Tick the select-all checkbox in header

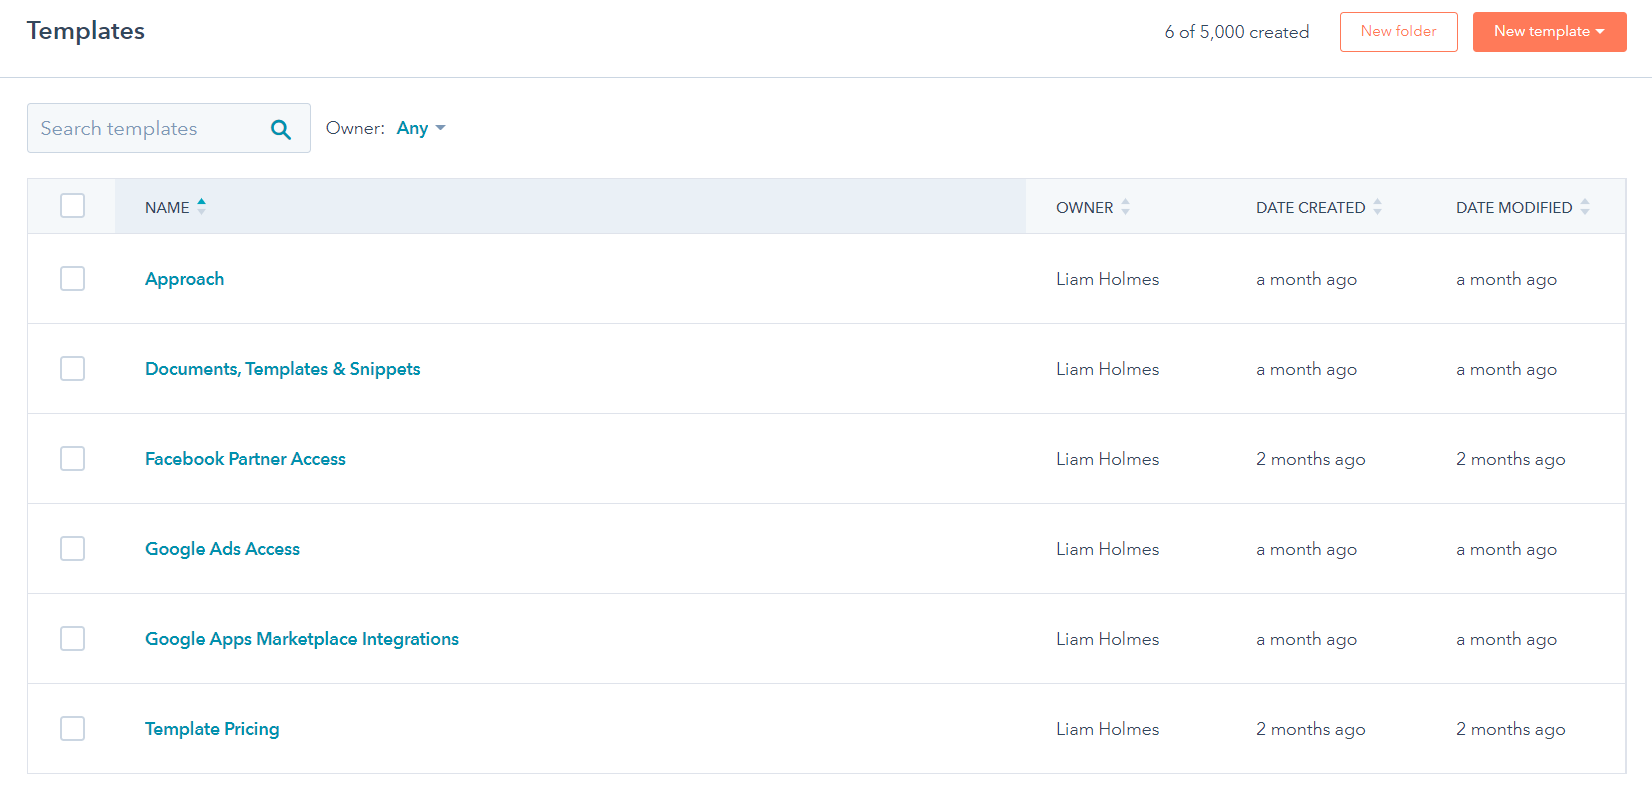pos(72,206)
